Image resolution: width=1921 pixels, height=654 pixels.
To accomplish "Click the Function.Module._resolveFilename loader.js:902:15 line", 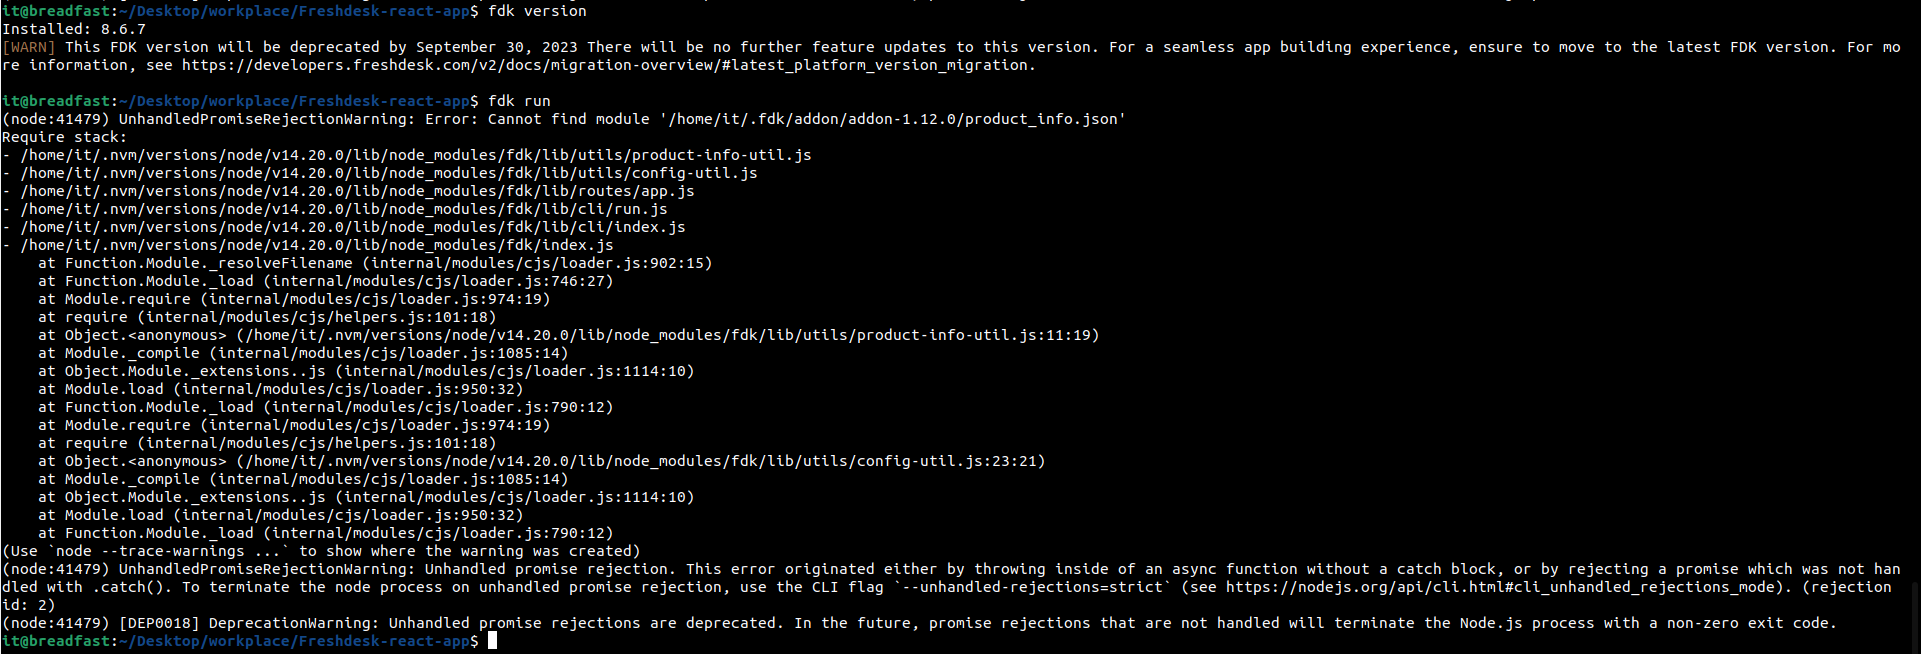I will (x=375, y=263).
